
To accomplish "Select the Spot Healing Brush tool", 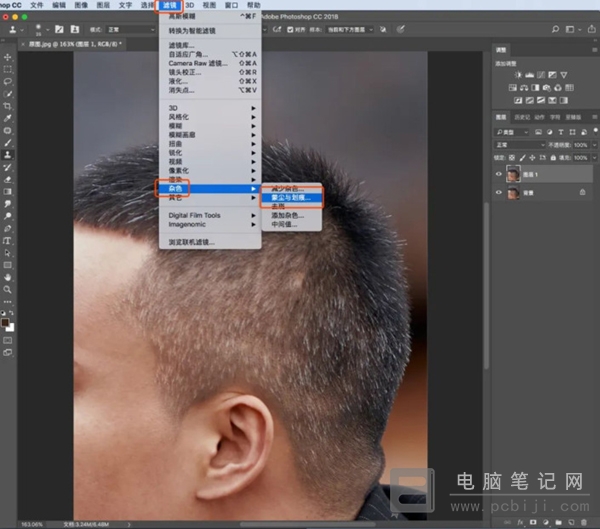I will pyautogui.click(x=7, y=131).
